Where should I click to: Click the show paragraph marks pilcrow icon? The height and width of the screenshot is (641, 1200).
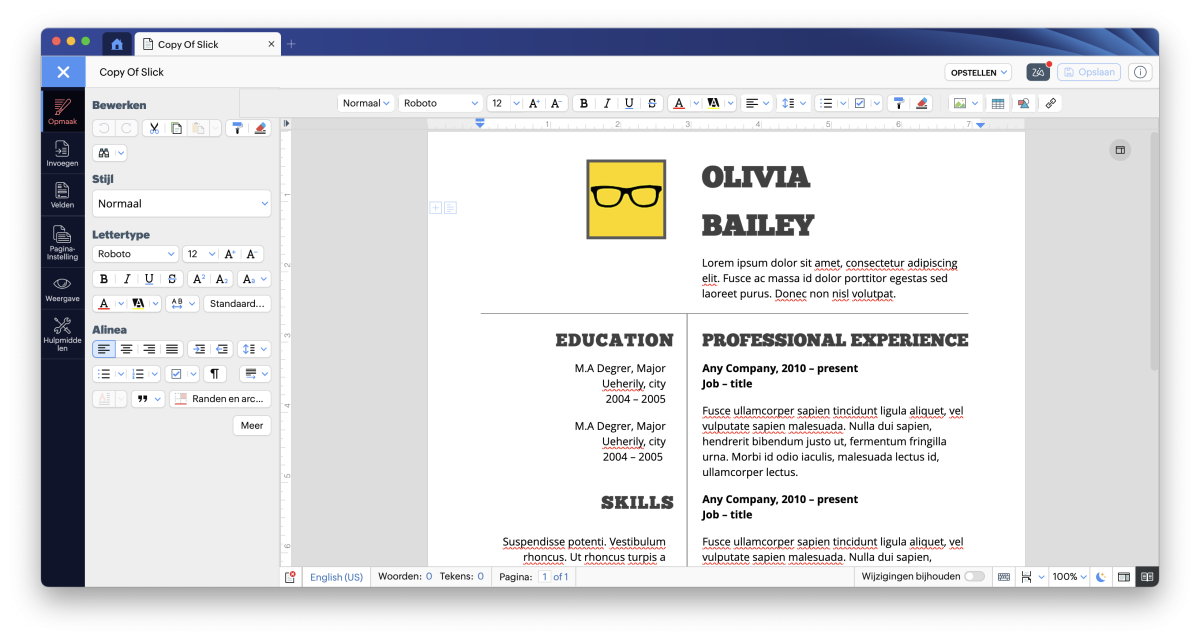(215, 374)
